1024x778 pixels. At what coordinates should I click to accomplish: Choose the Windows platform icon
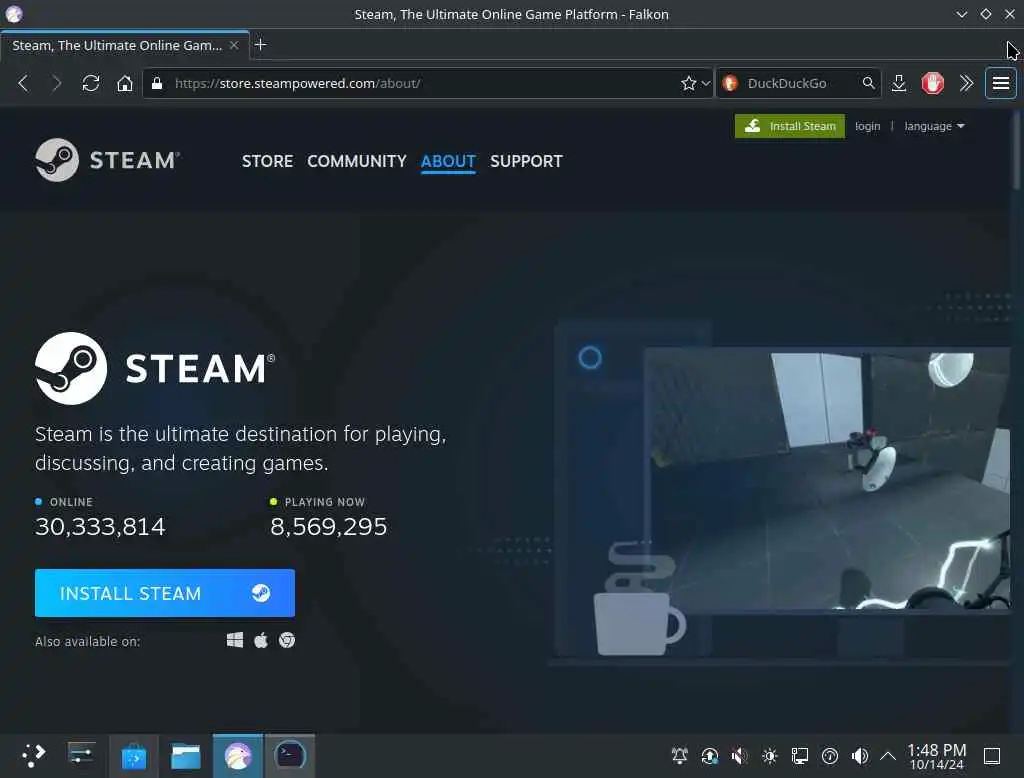[x=235, y=640]
